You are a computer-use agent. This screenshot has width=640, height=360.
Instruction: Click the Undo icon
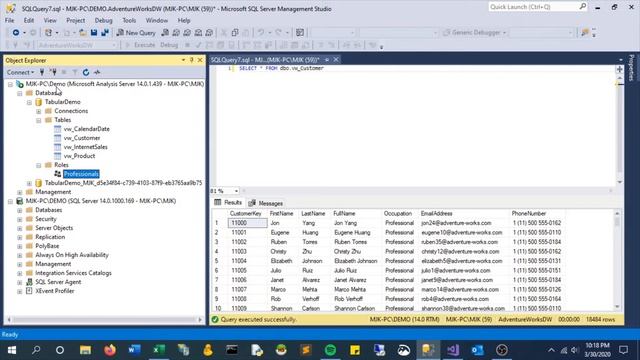(x=261, y=33)
